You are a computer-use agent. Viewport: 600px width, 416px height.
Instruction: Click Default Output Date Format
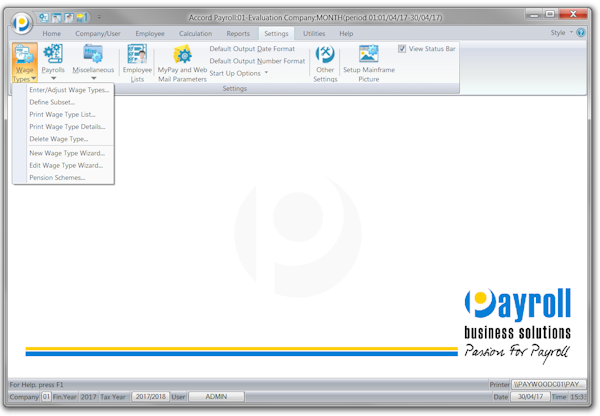coord(252,49)
